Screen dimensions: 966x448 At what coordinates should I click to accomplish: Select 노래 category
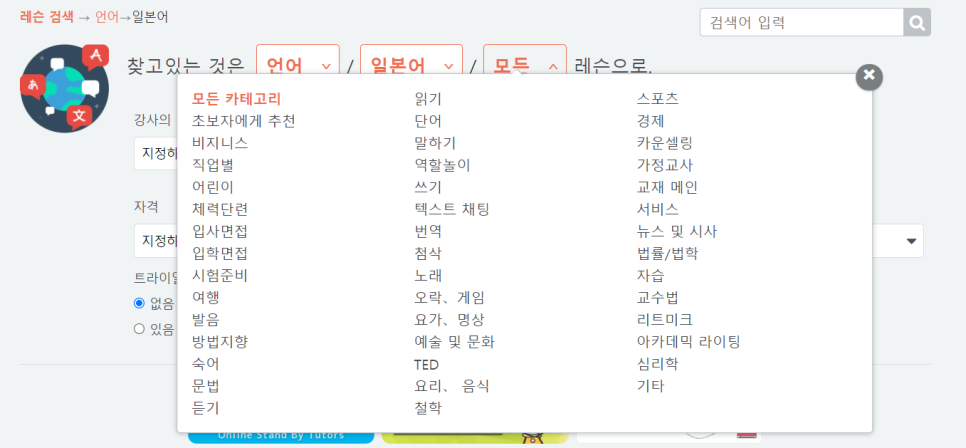point(428,275)
